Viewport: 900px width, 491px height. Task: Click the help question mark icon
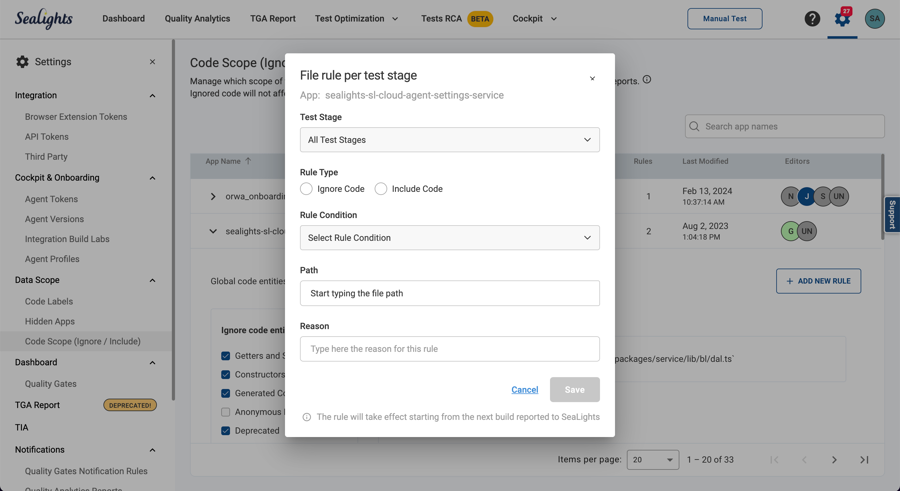(x=812, y=19)
